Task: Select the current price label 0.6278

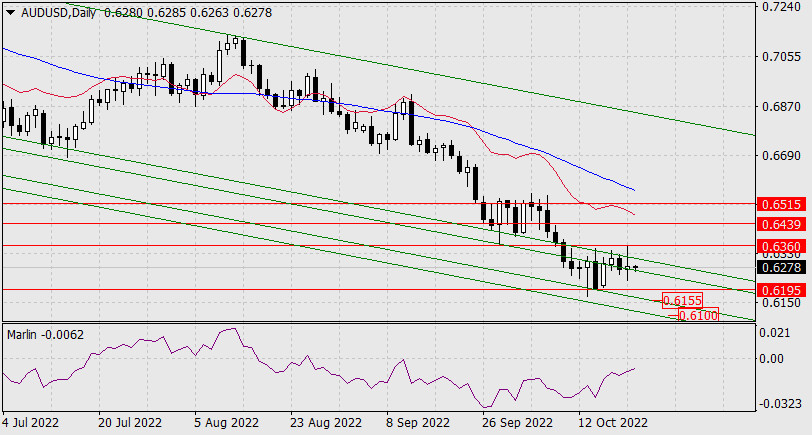Action: click(x=781, y=267)
